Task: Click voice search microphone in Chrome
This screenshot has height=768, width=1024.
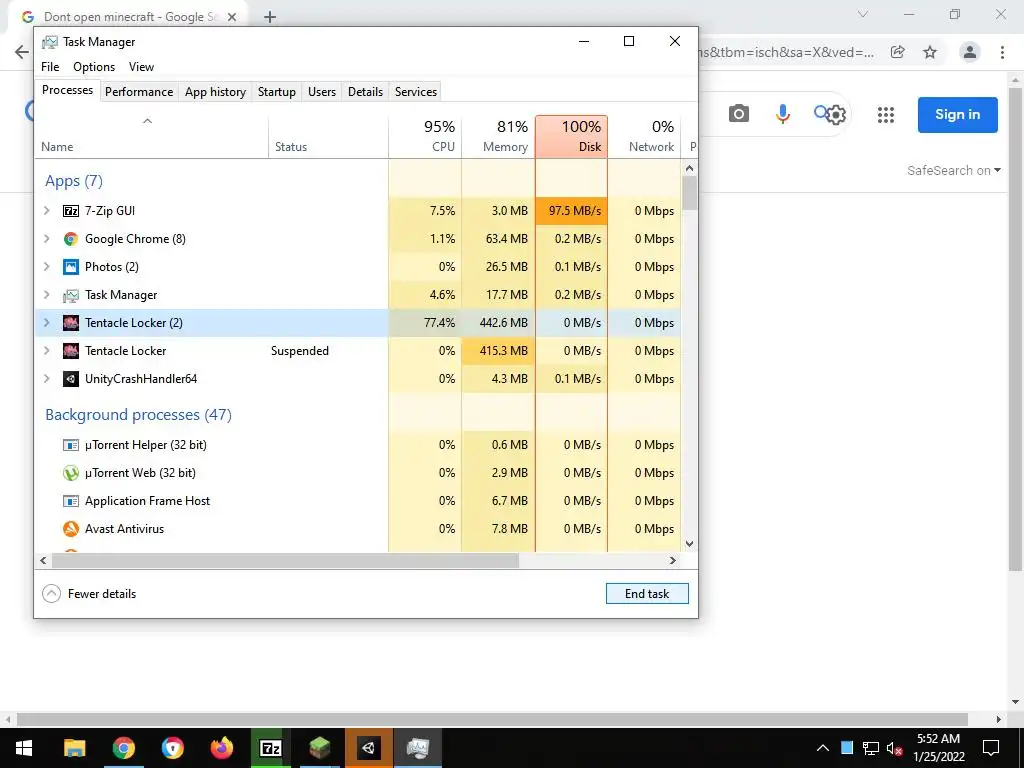Action: [x=782, y=114]
